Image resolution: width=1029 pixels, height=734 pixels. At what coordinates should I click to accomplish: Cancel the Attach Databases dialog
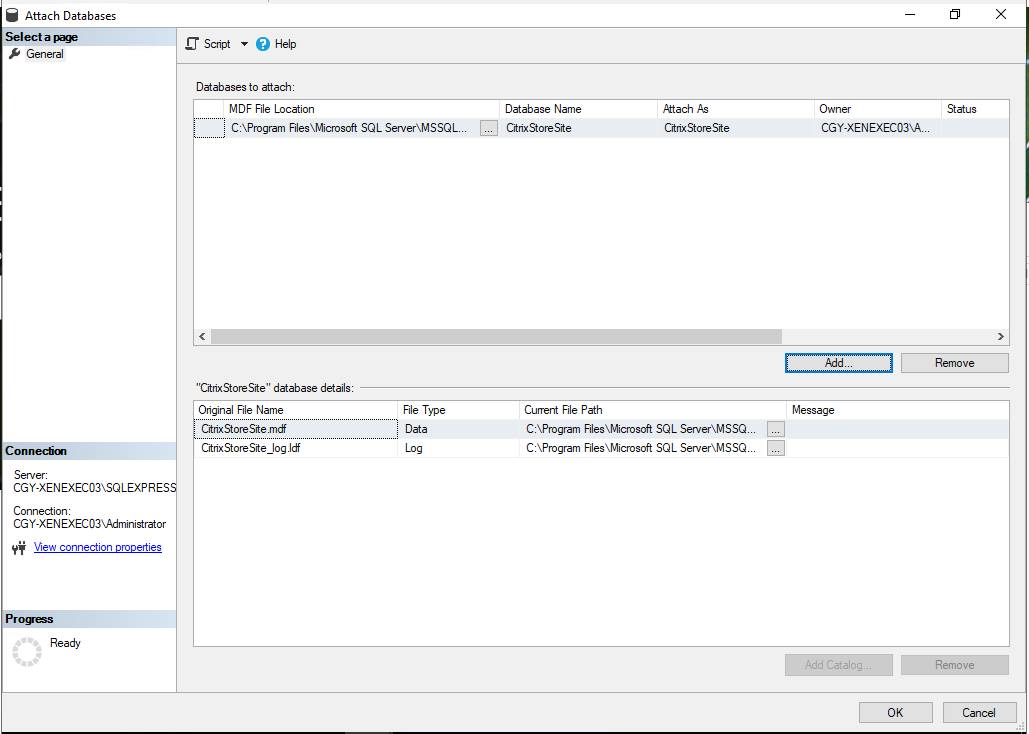[x=978, y=713]
